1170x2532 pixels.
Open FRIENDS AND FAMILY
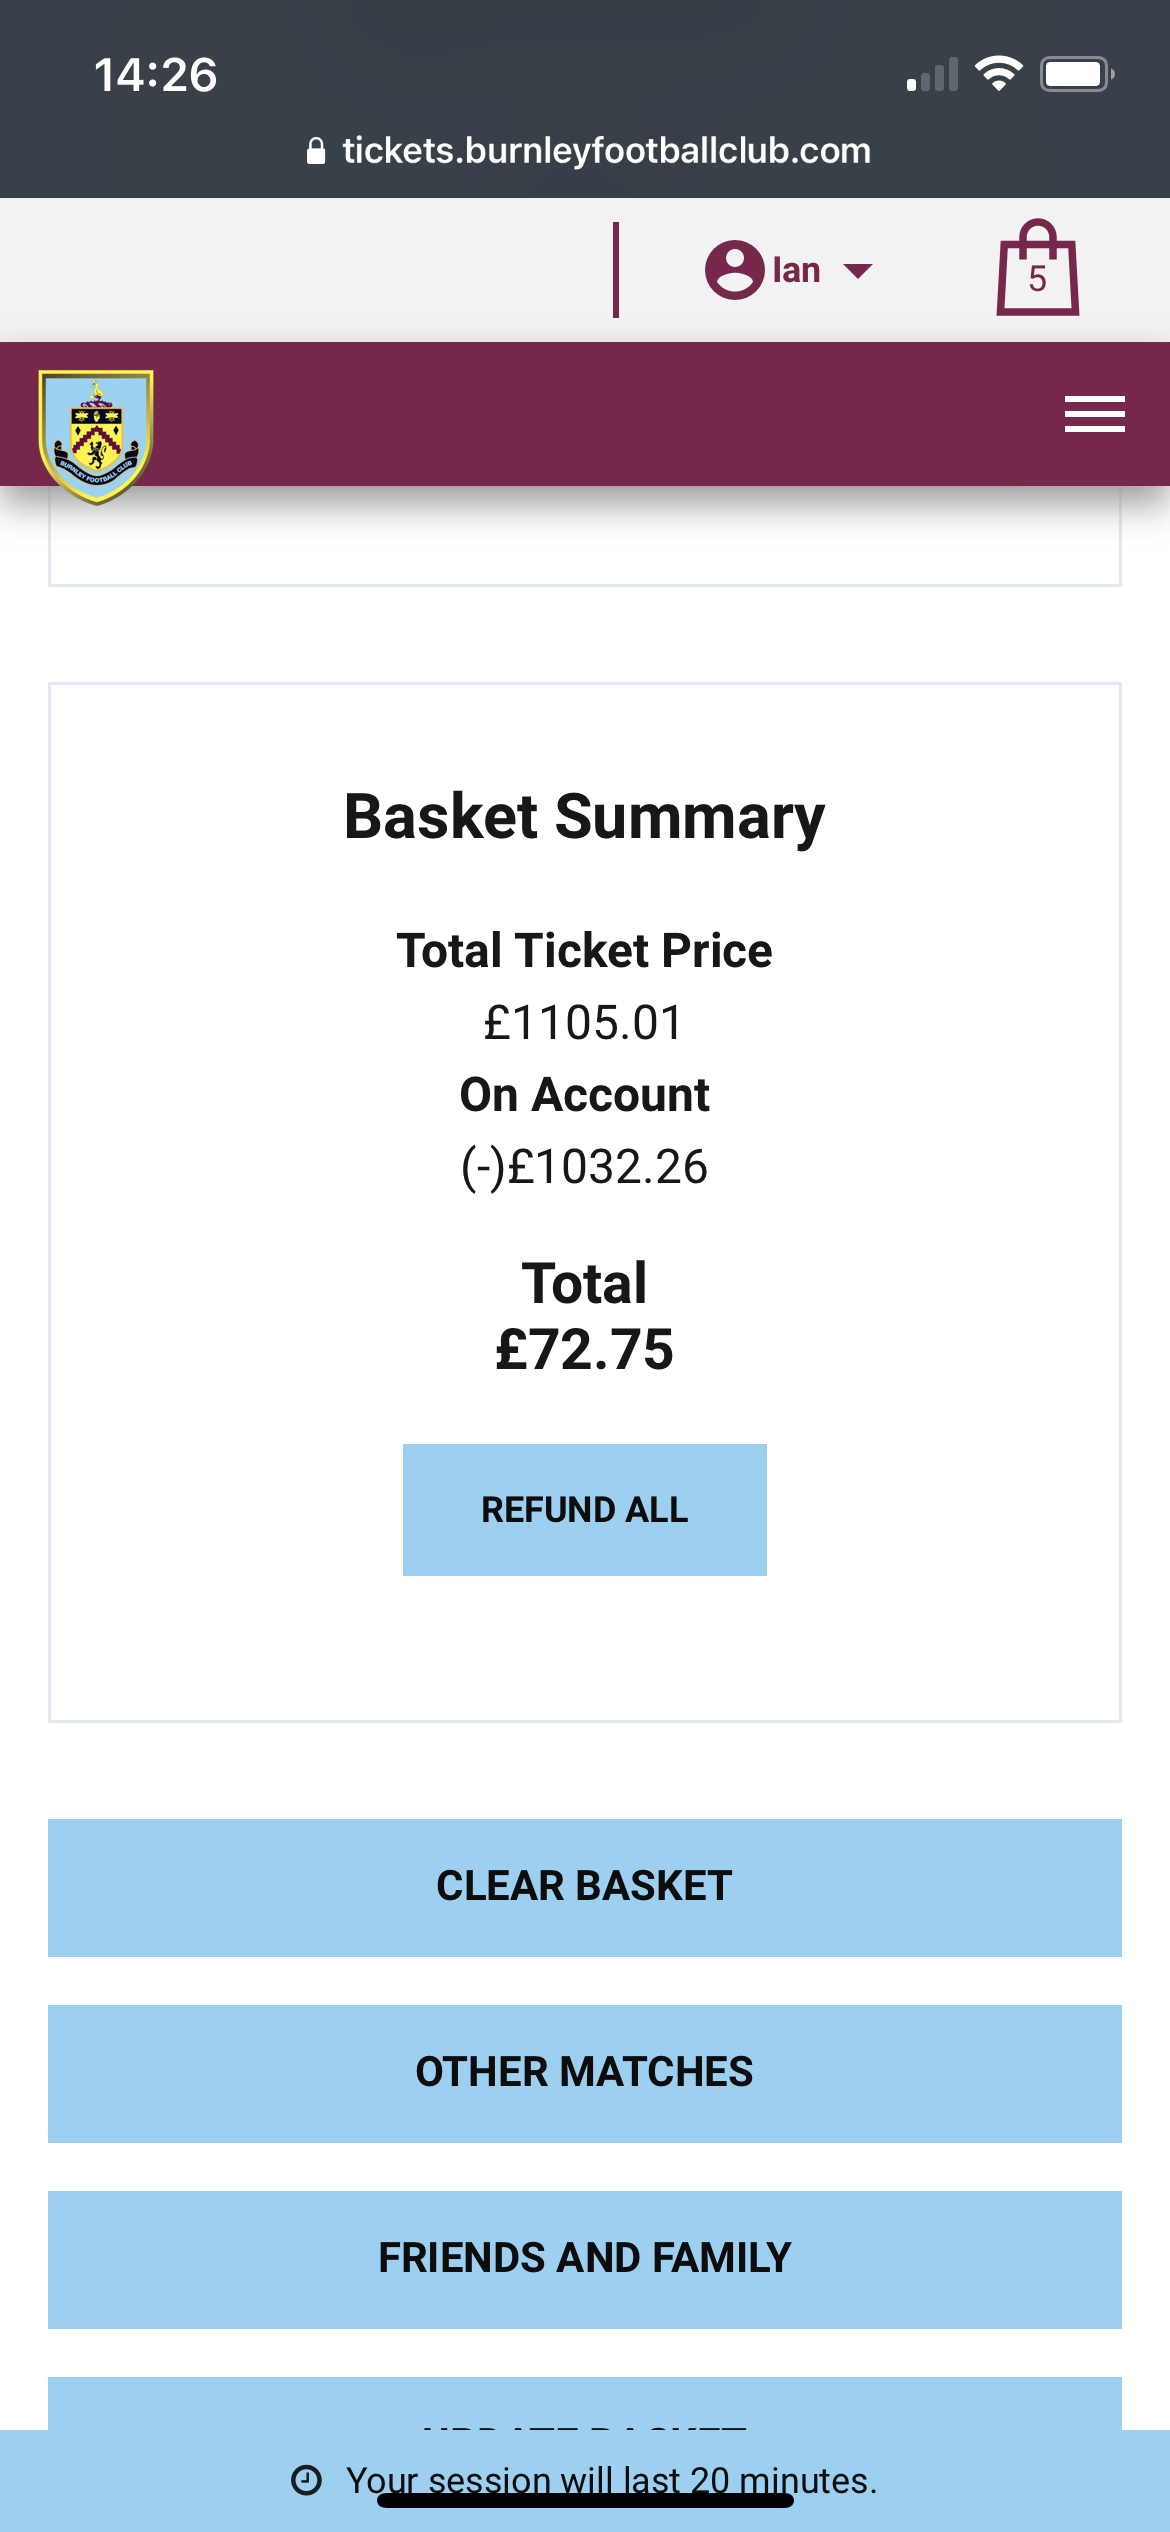[585, 2260]
